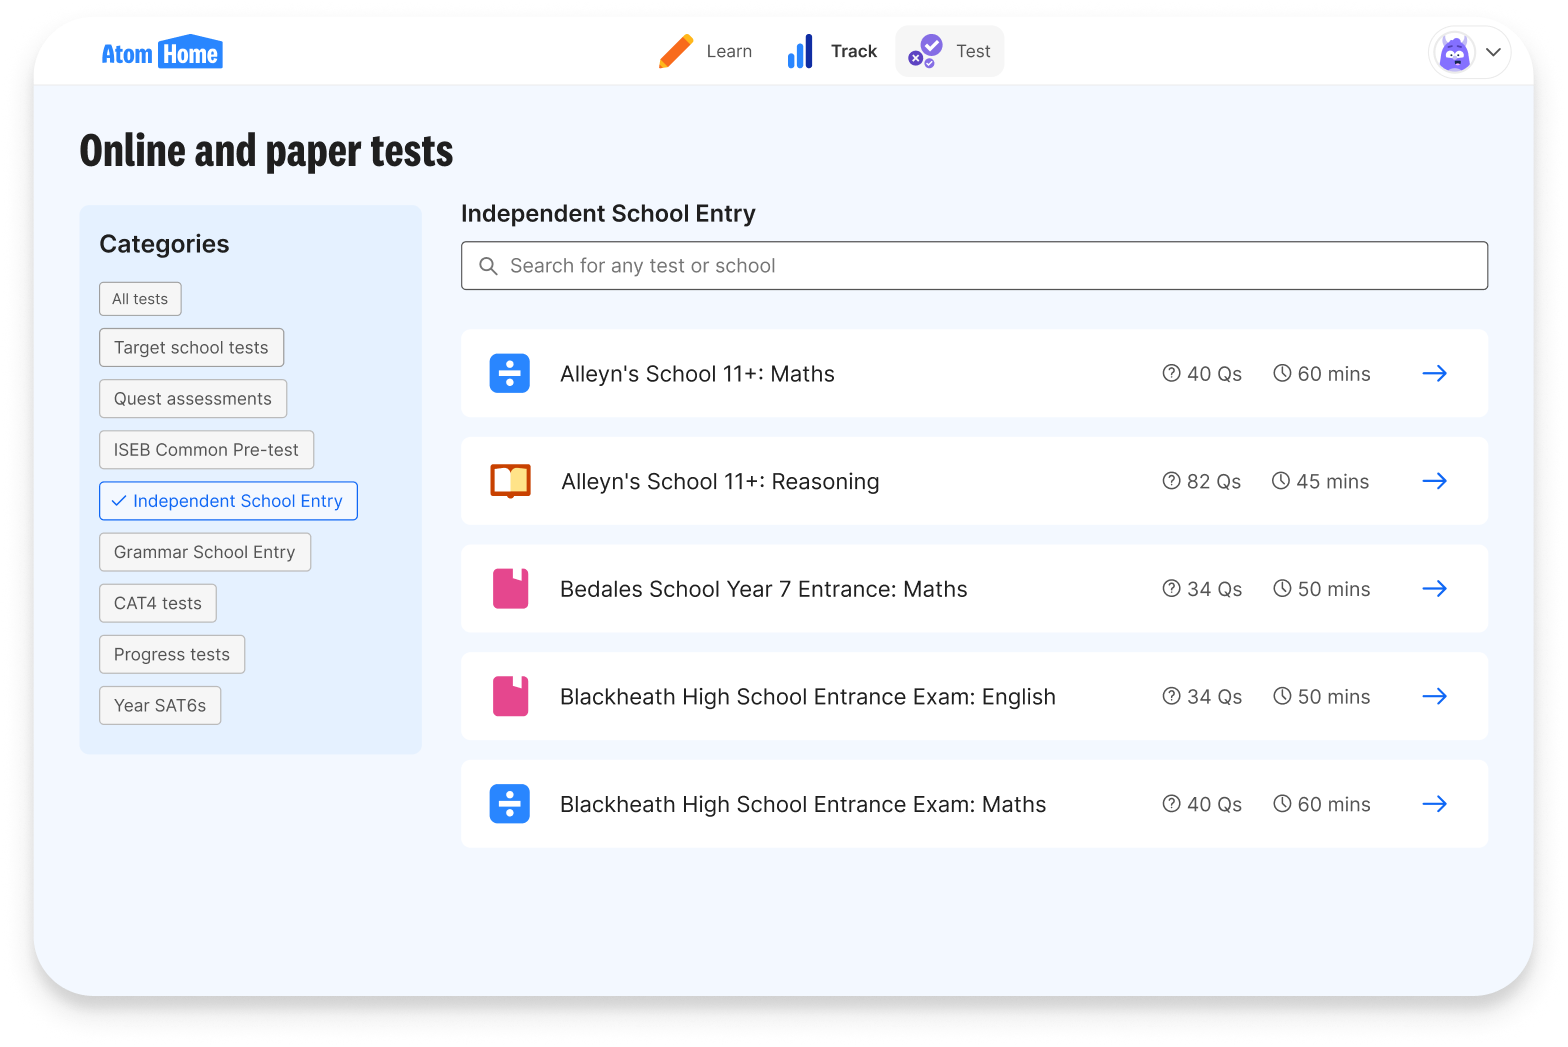Click 40 Qs on Blackheath Maths row

1202,804
